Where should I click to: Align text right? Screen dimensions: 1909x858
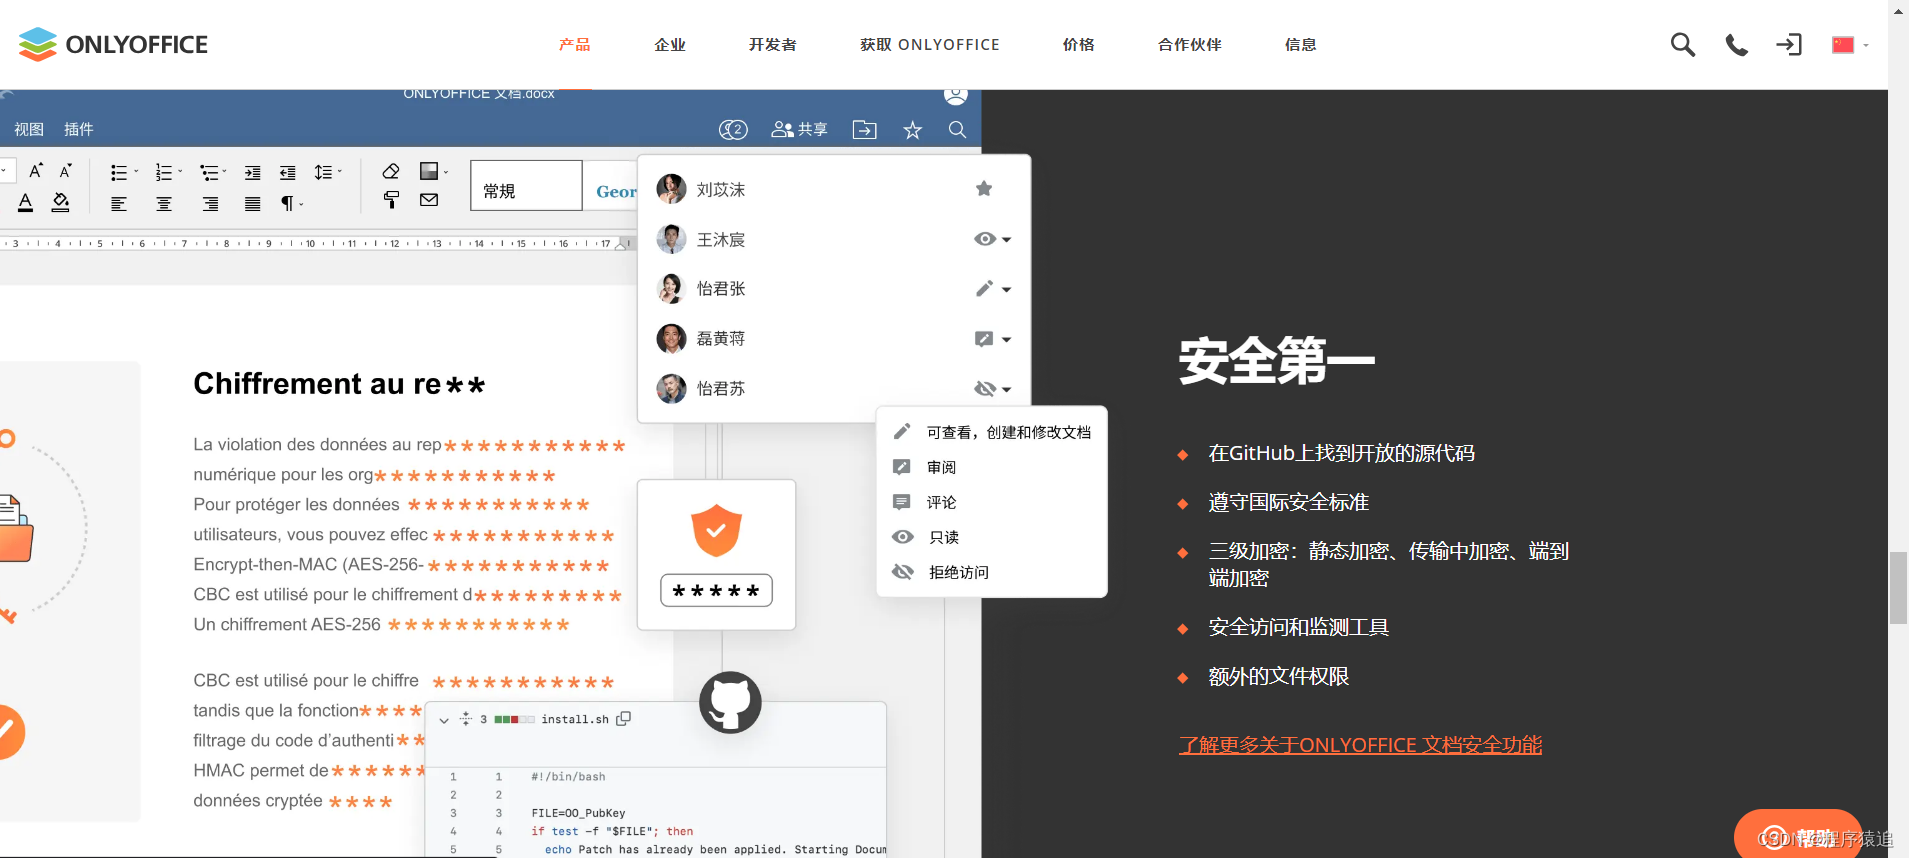210,204
